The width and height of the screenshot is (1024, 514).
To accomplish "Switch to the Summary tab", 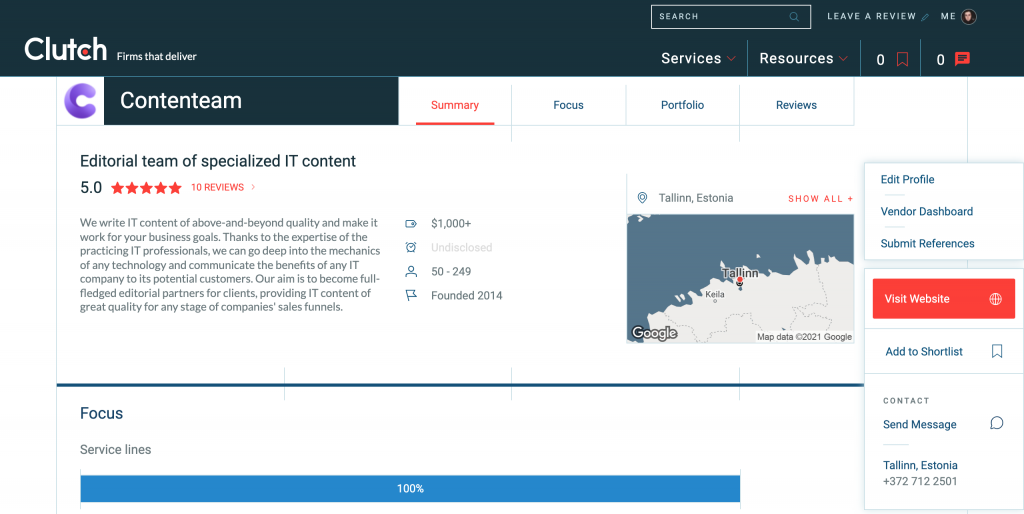I will (x=455, y=105).
